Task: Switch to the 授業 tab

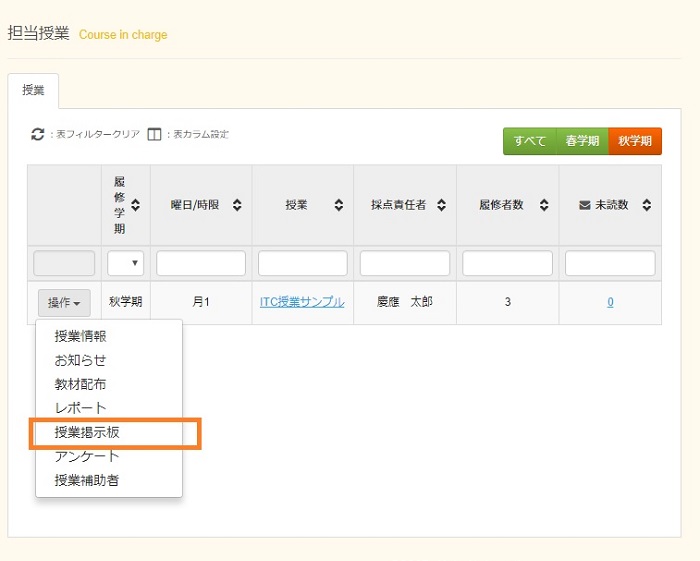Action: coord(33,90)
